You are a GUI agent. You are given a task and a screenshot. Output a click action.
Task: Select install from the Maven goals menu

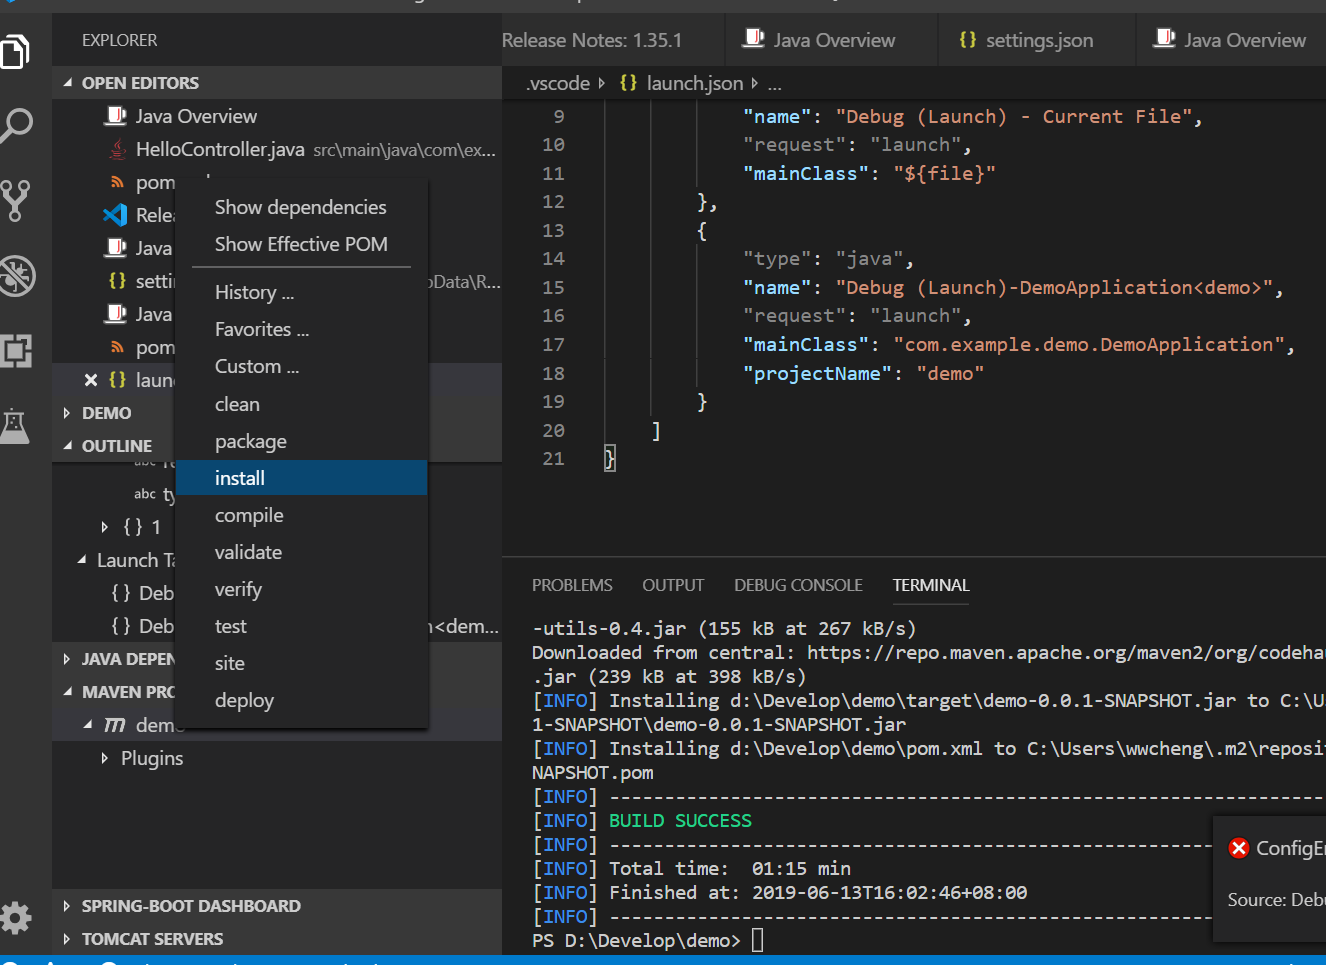pos(239,477)
